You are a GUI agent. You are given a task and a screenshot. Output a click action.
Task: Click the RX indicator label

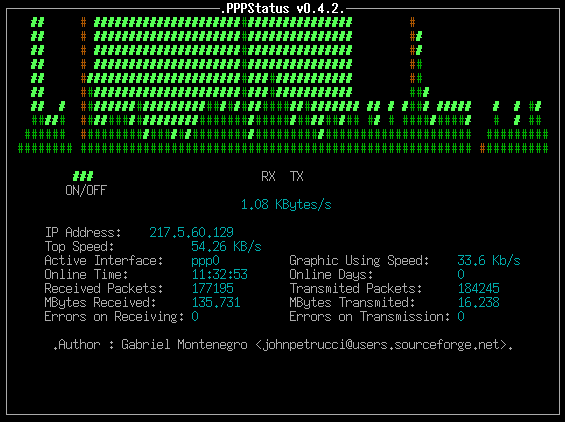268,176
